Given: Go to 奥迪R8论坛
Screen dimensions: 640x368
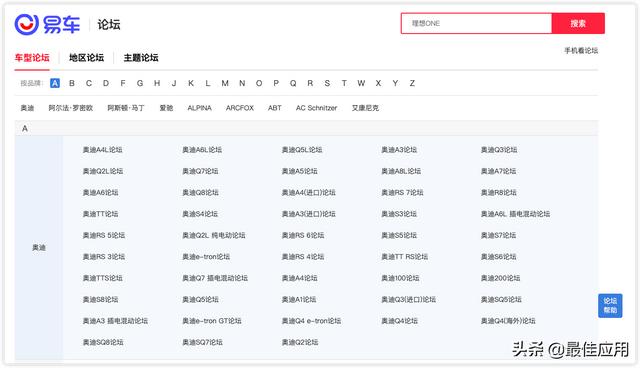Looking at the screenshot, I should point(498,193).
